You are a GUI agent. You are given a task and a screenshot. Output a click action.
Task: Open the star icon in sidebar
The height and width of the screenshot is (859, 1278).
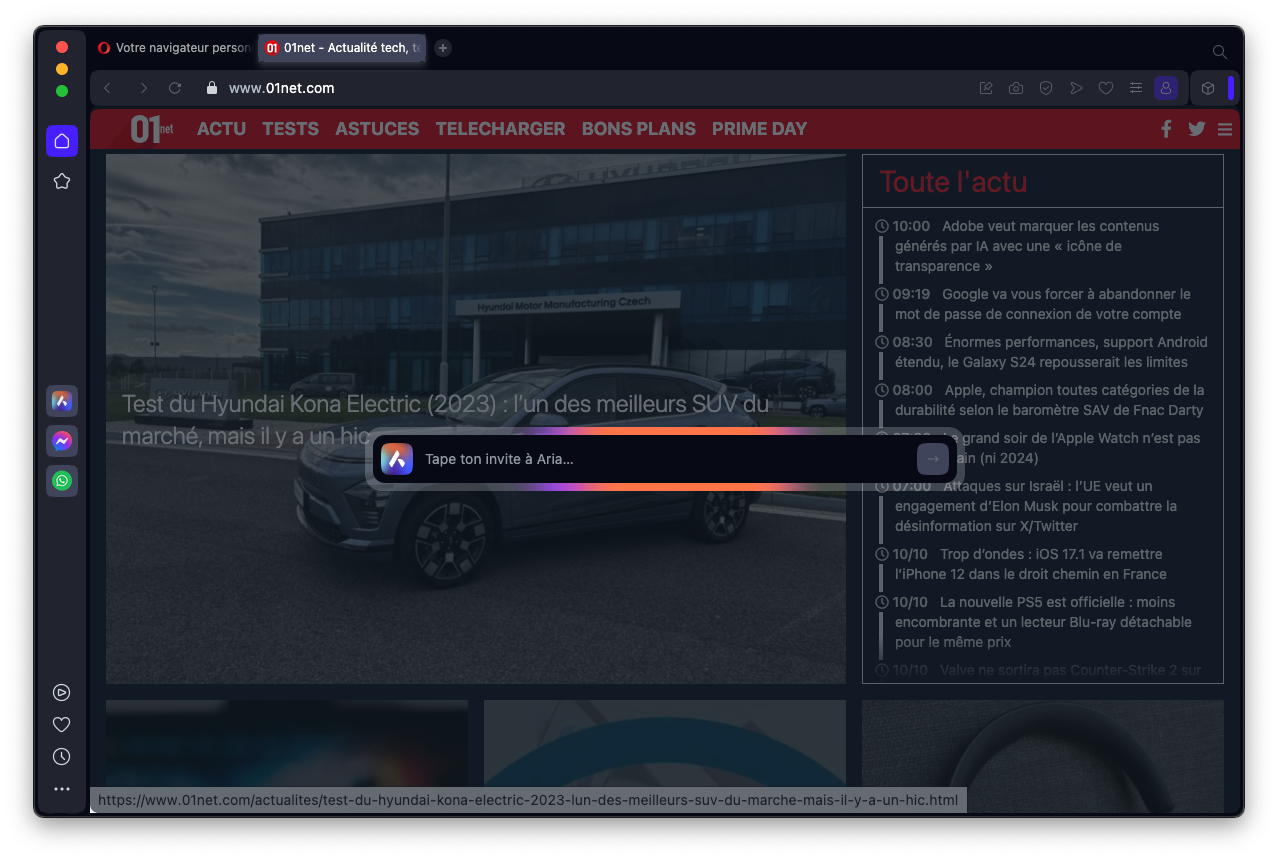62,181
